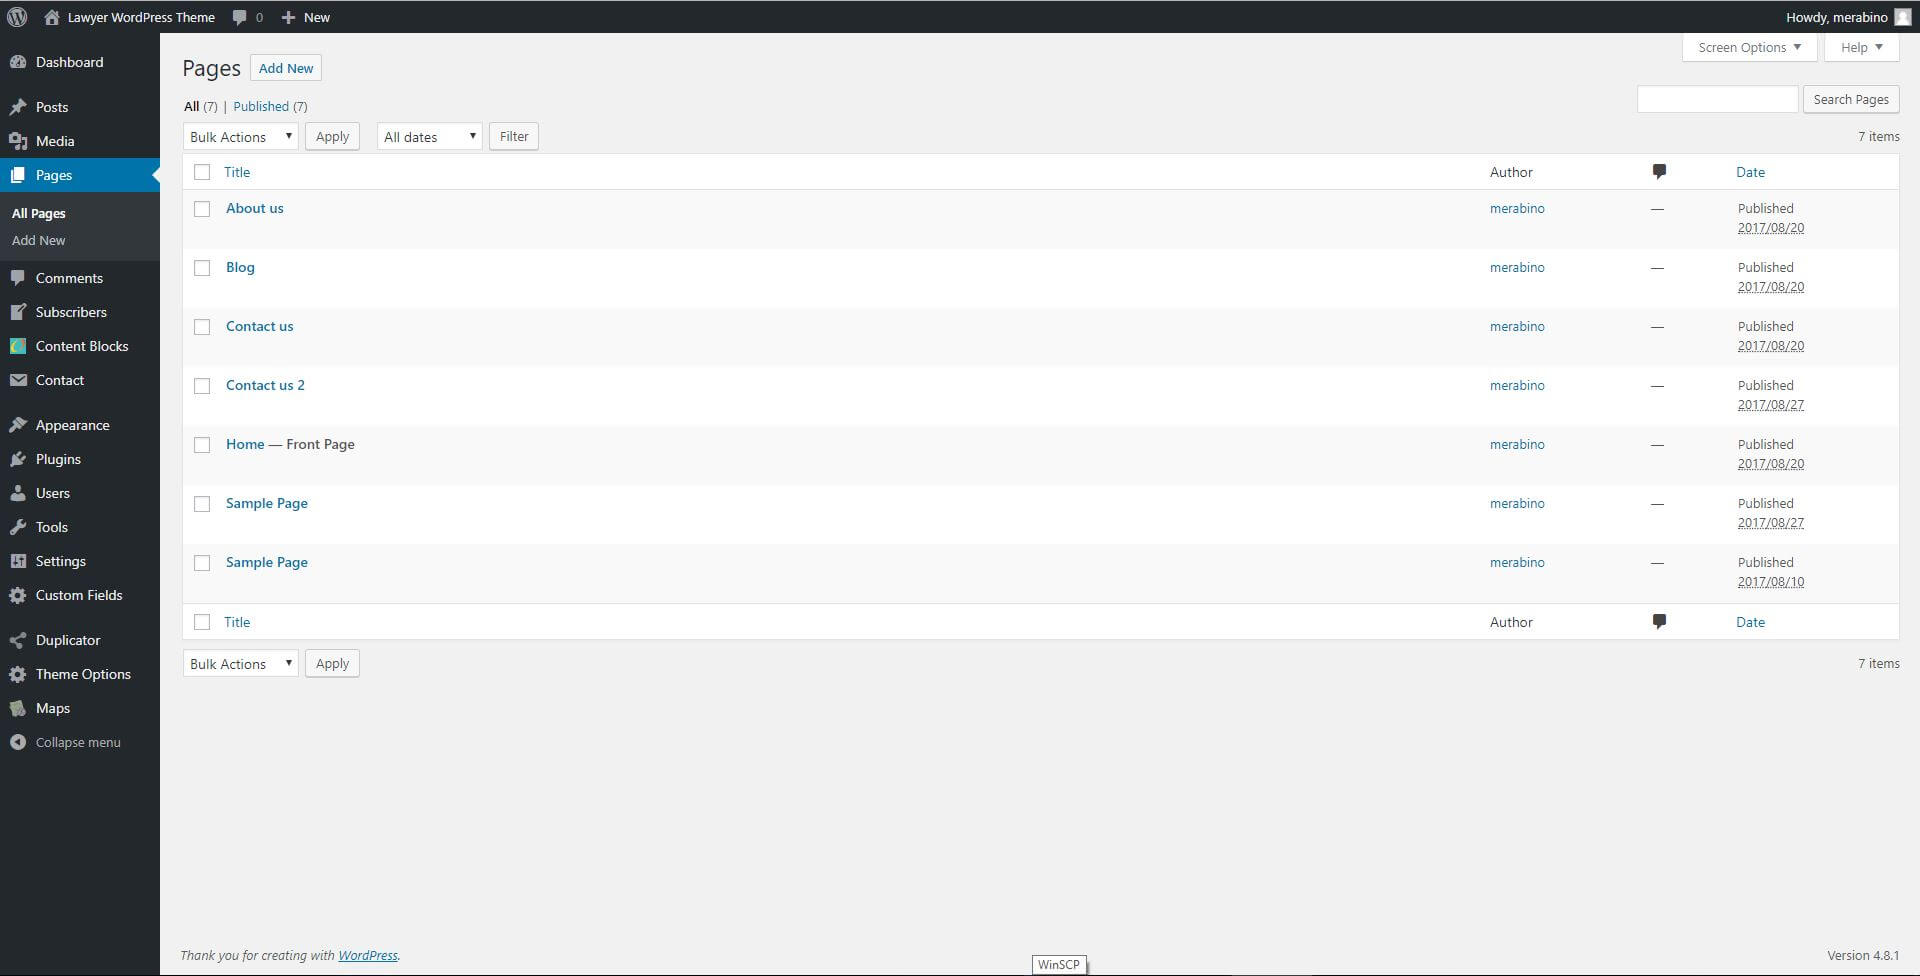Open the Duplicator icon in the sidebar
Viewport: 1920px width, 976px height.
[18, 640]
